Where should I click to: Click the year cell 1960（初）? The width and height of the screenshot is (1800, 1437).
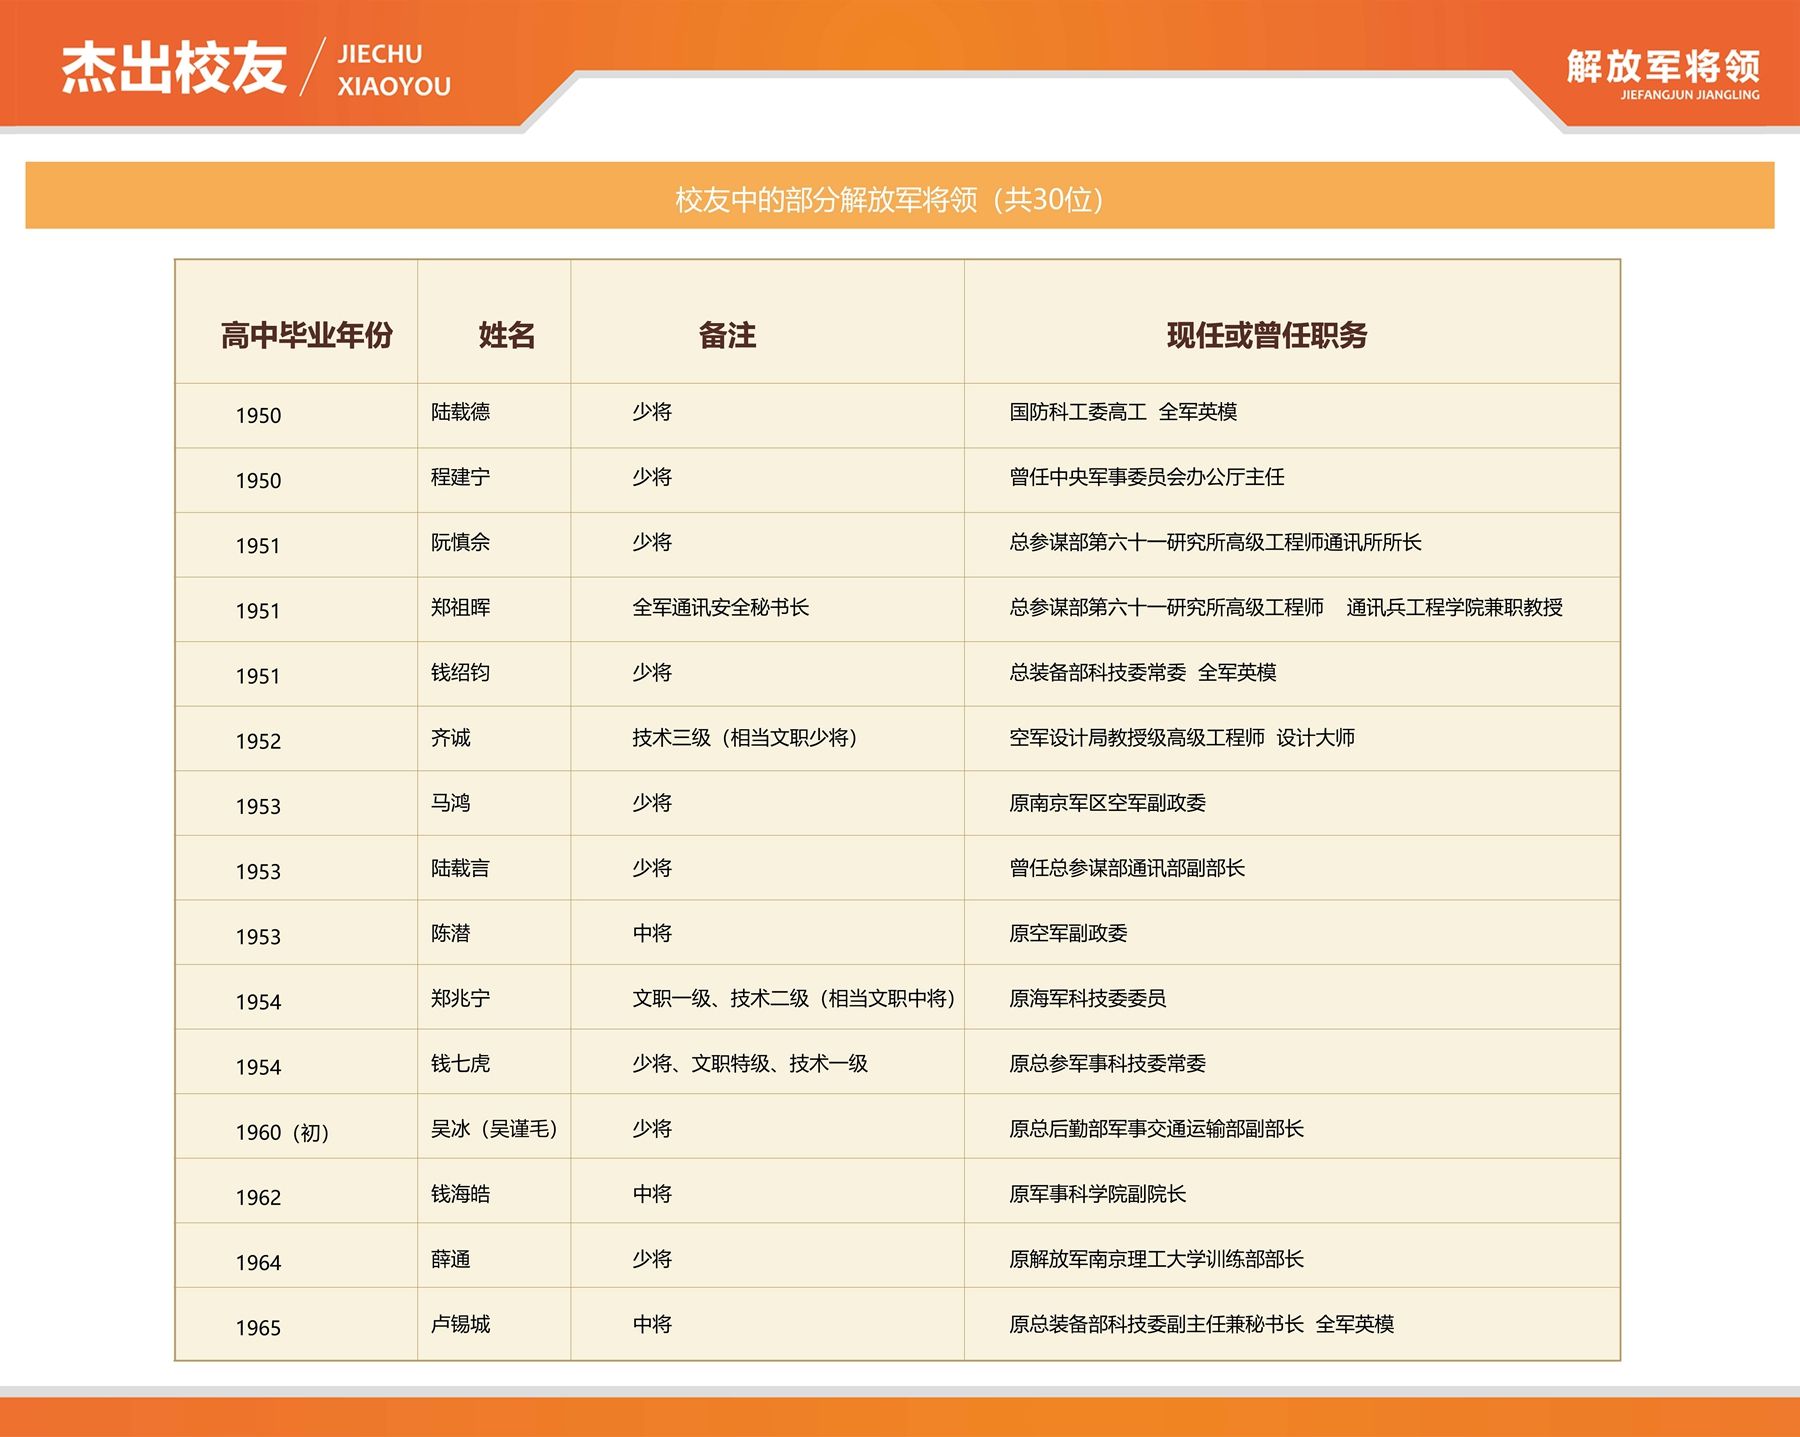coord(282,1132)
